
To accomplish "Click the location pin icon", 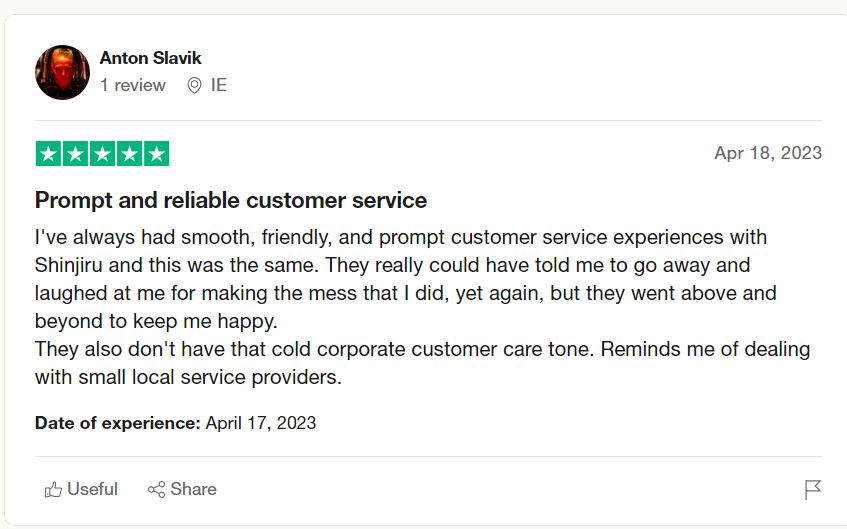I will click(195, 85).
